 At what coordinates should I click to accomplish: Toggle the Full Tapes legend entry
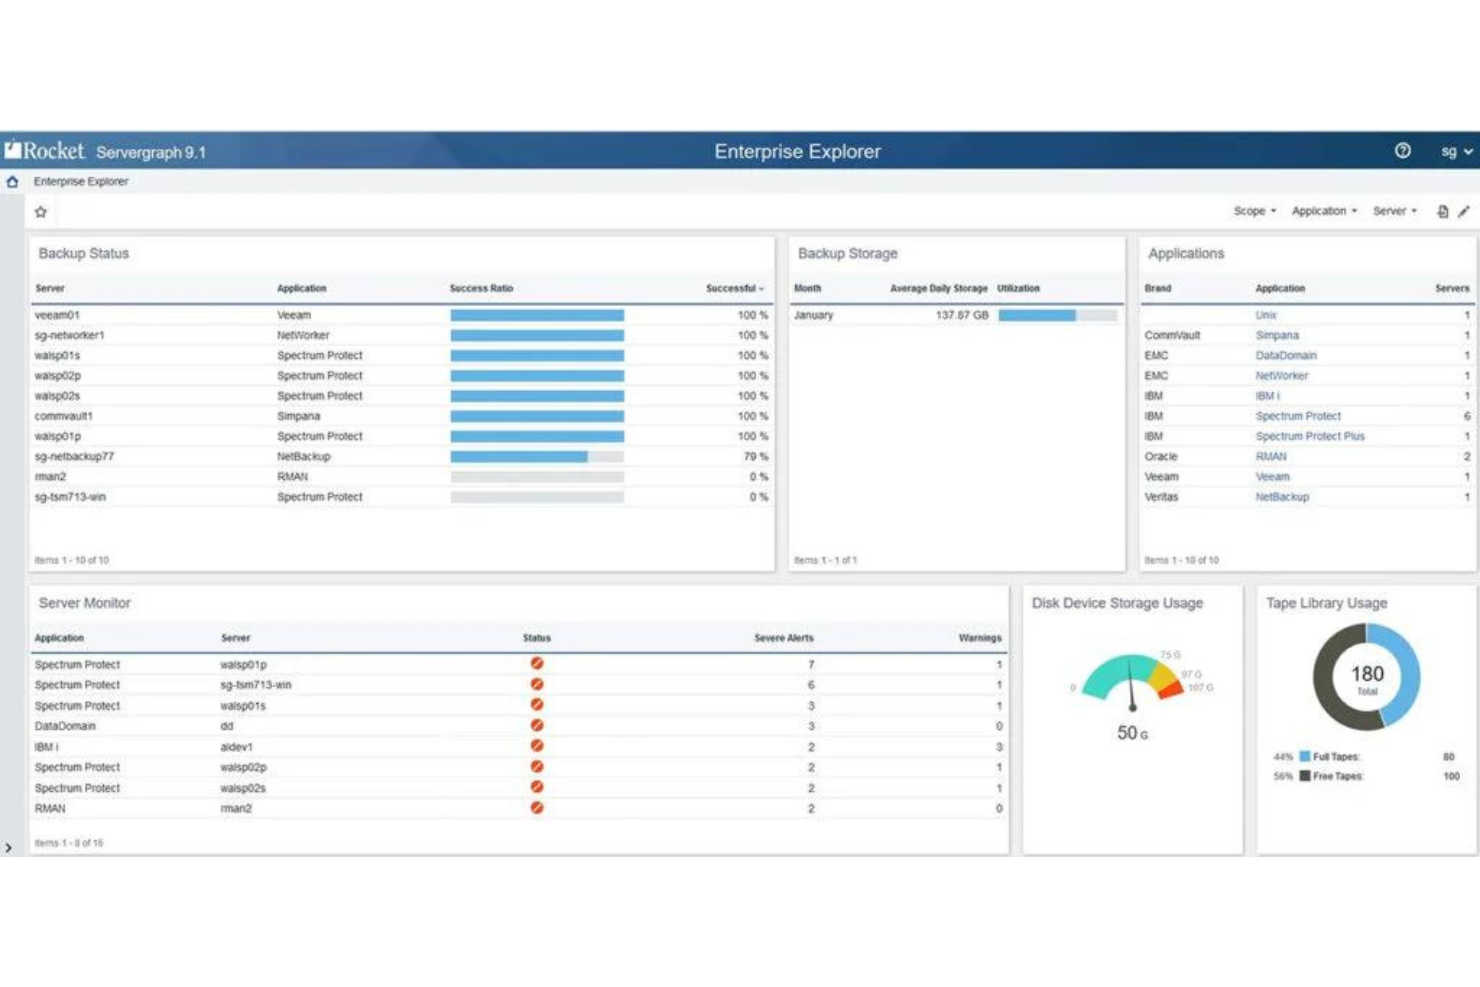(1332, 756)
